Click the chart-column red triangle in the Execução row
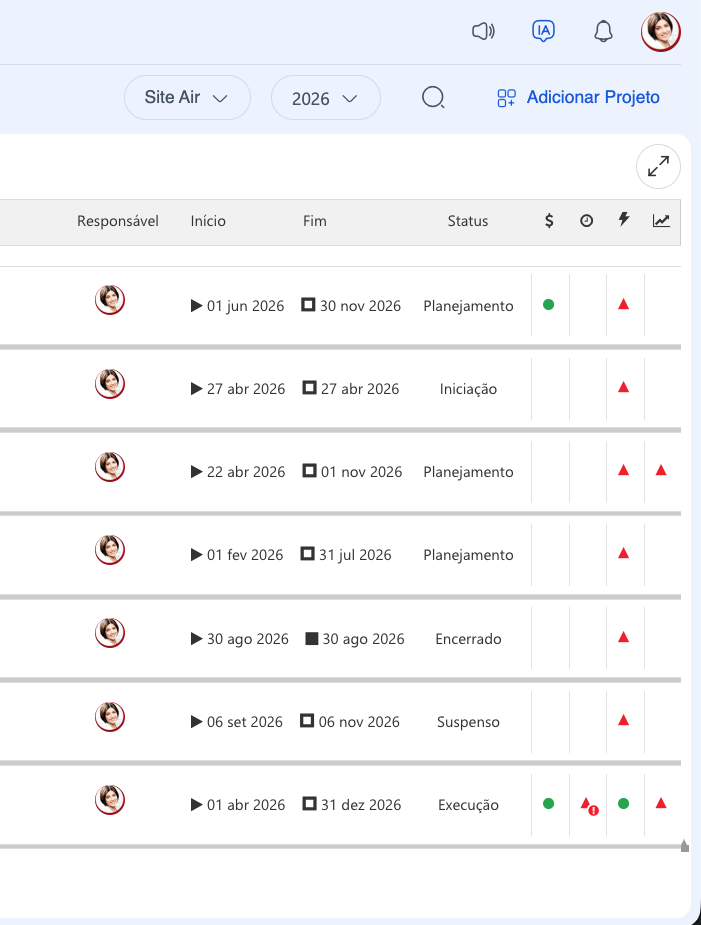This screenshot has height=925, width=701. (x=661, y=803)
